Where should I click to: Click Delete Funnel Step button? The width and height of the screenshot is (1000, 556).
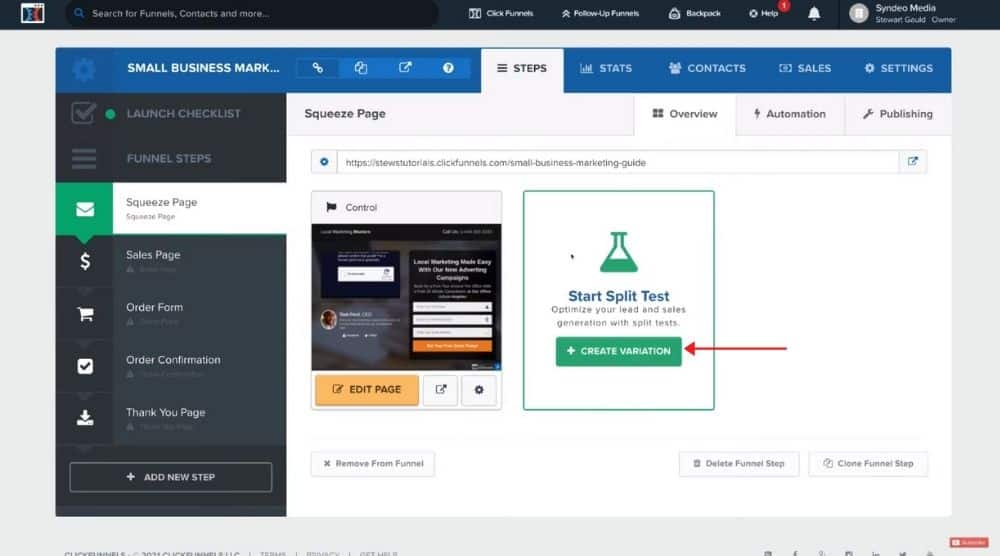click(x=739, y=464)
